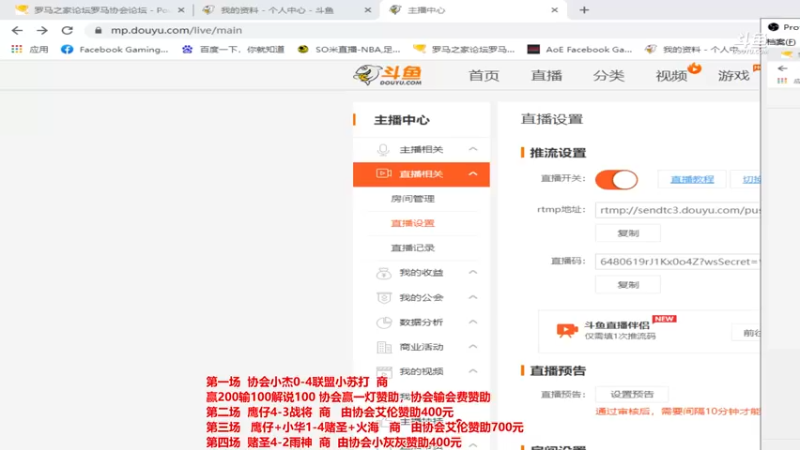The image size is (800, 450).
Task: Expand the 我的收益 chevron
Action: coord(473,272)
